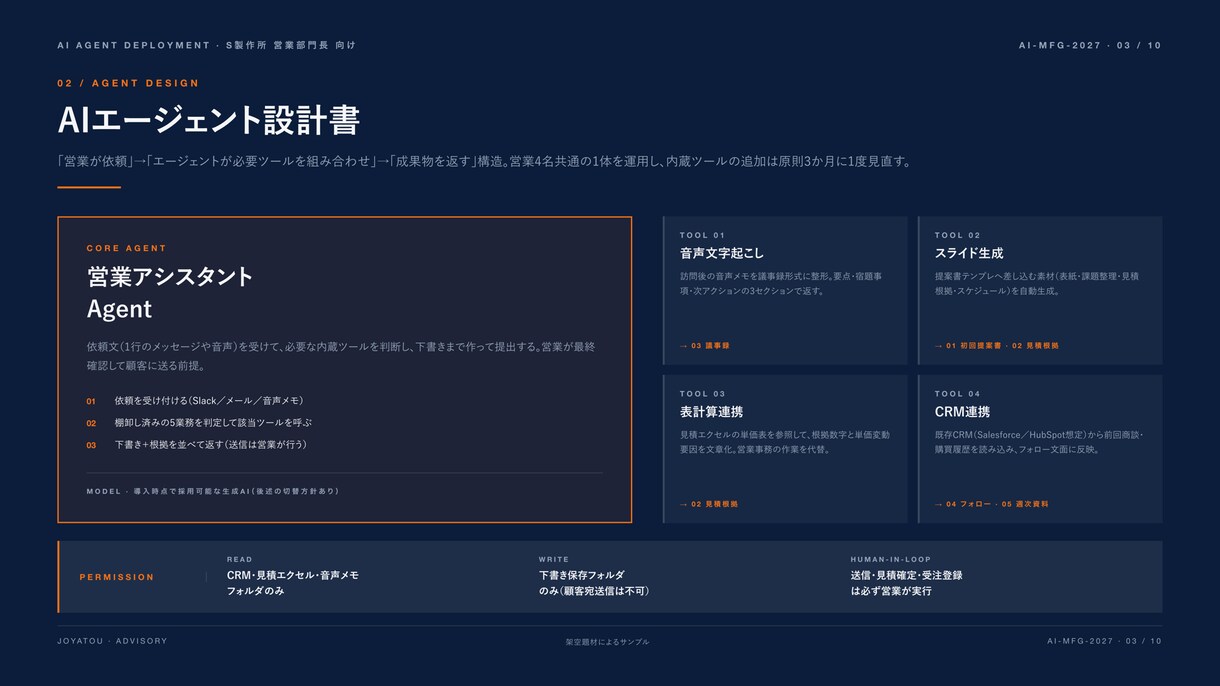Screen dimensions: 1220x686
Task: Click the description '既存CRM(Salesforce／HubSpot想定)'
Action: pyautogui.click(x=1038, y=442)
